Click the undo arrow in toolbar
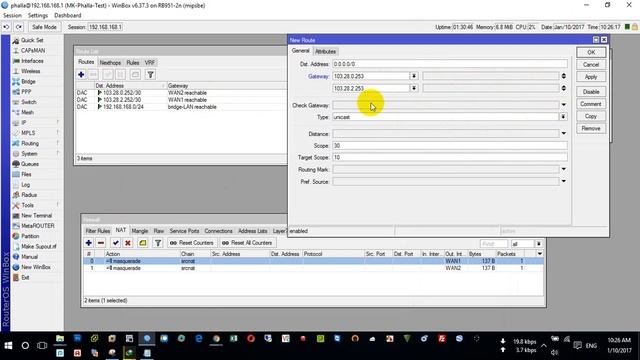 (6, 27)
